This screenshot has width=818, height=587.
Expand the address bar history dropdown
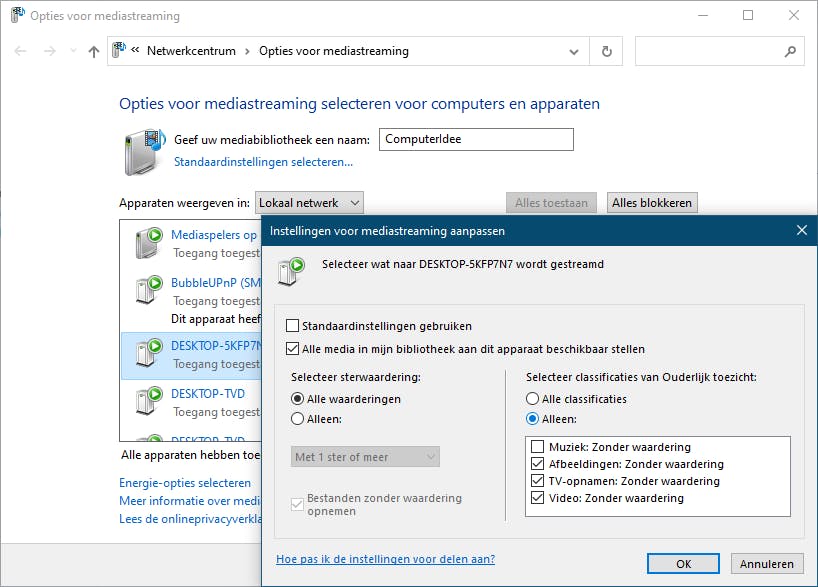(x=574, y=51)
